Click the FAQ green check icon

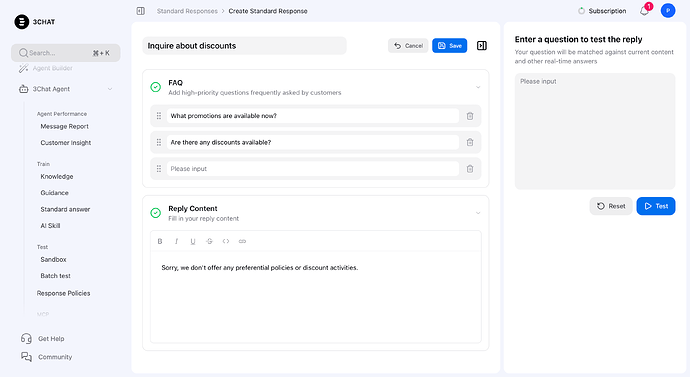(x=155, y=87)
